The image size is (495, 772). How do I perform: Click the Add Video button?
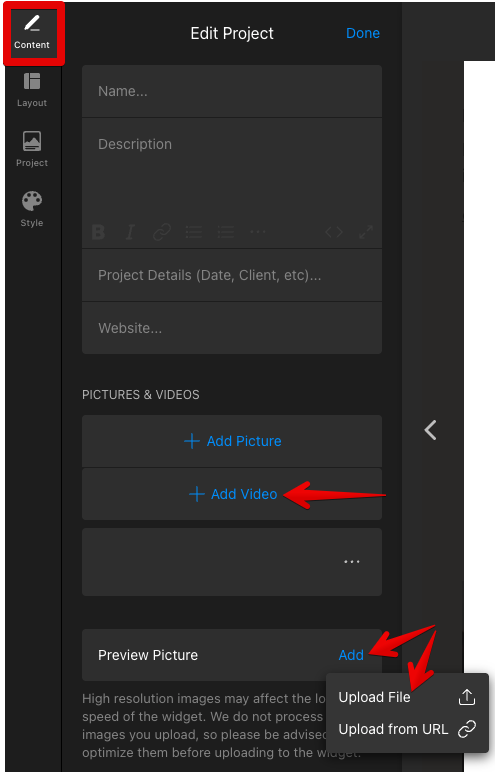click(x=232, y=494)
